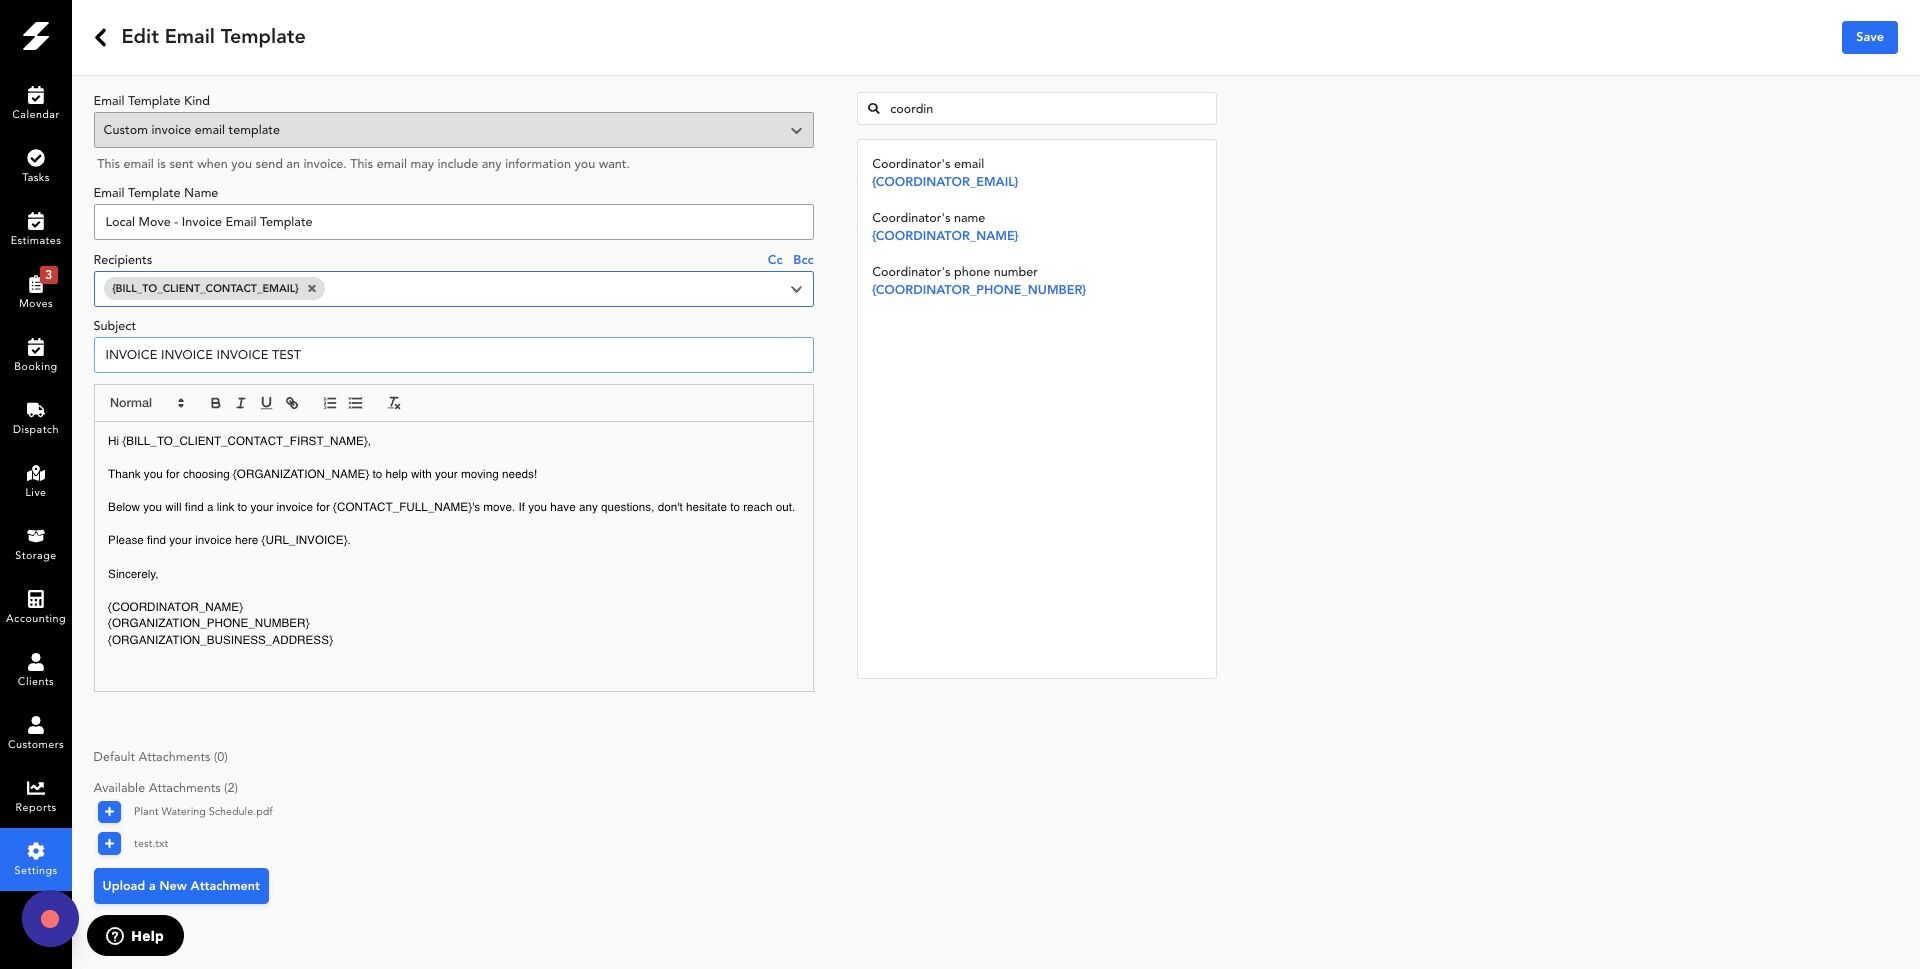The image size is (1920, 969).
Task: Apply underline formatting in the editor toolbar
Action: click(x=266, y=403)
